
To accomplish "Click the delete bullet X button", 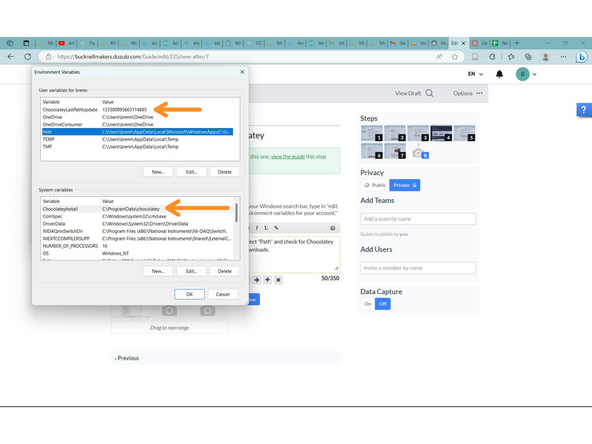I will pos(278,280).
